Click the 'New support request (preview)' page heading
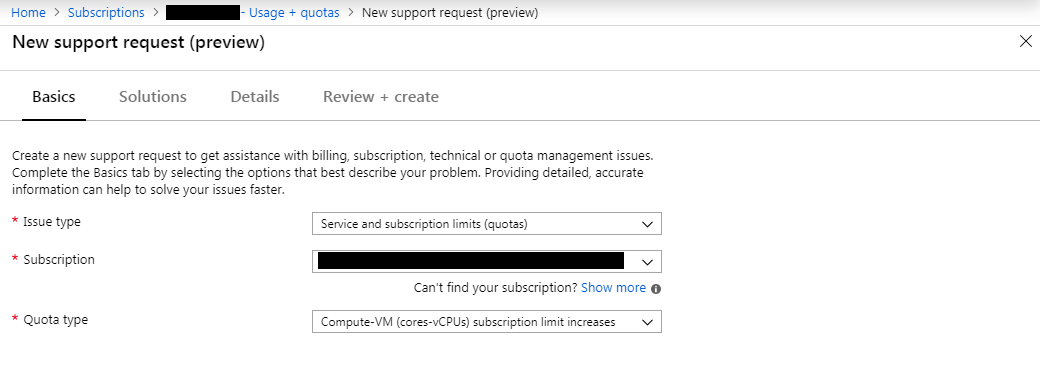The height and width of the screenshot is (389, 1040). click(139, 42)
